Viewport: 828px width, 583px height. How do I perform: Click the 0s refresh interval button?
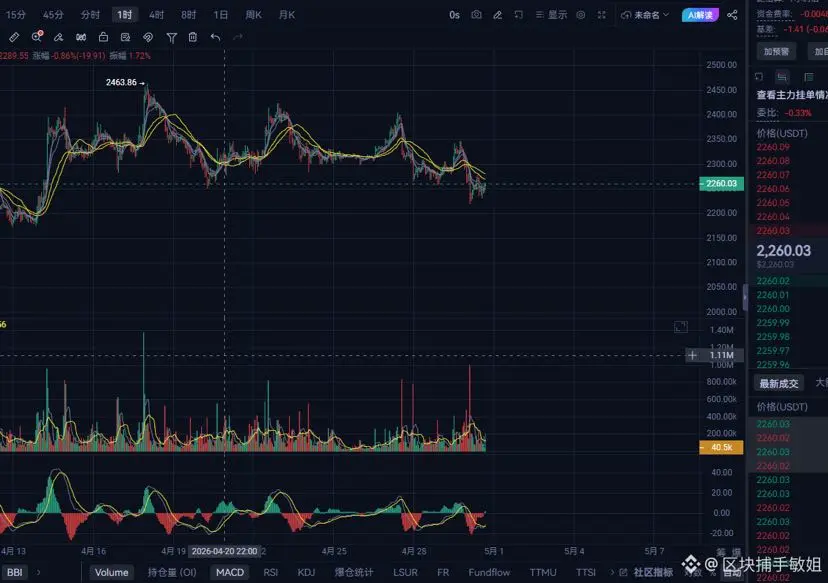pyautogui.click(x=454, y=15)
